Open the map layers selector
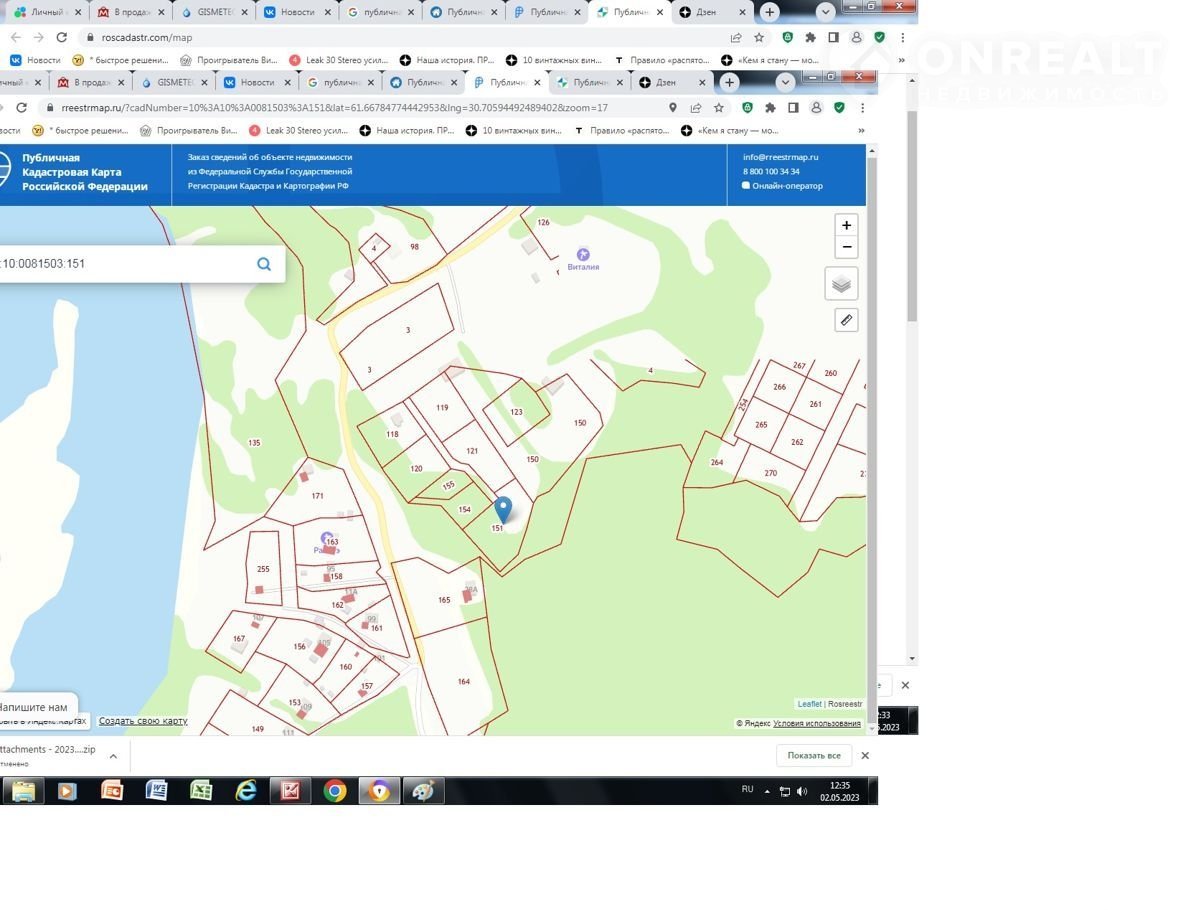 pos(841,284)
